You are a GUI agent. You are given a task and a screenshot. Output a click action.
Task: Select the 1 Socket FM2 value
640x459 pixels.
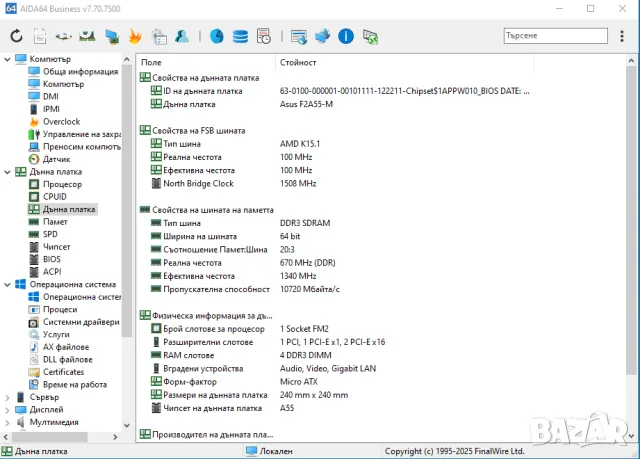coord(304,329)
